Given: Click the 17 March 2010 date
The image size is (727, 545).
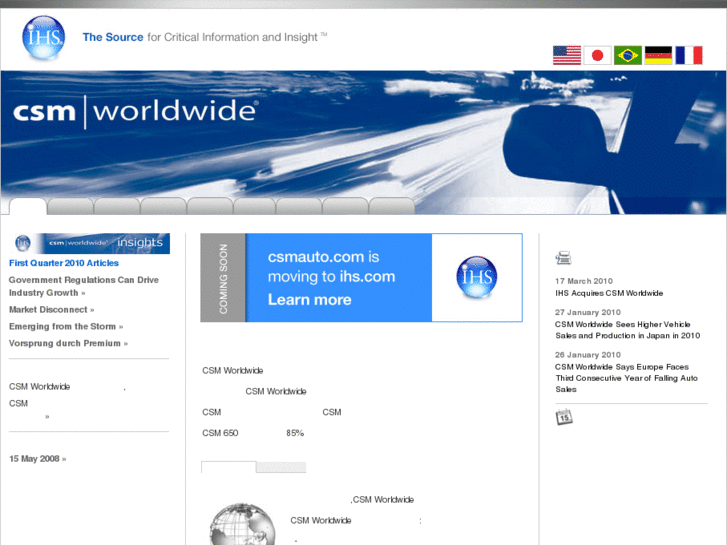Looking at the screenshot, I should [584, 281].
